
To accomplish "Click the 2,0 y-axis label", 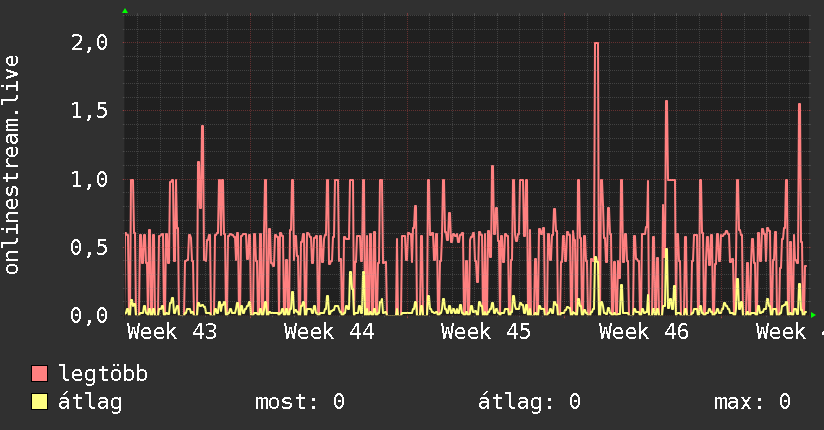I will 89,43.
